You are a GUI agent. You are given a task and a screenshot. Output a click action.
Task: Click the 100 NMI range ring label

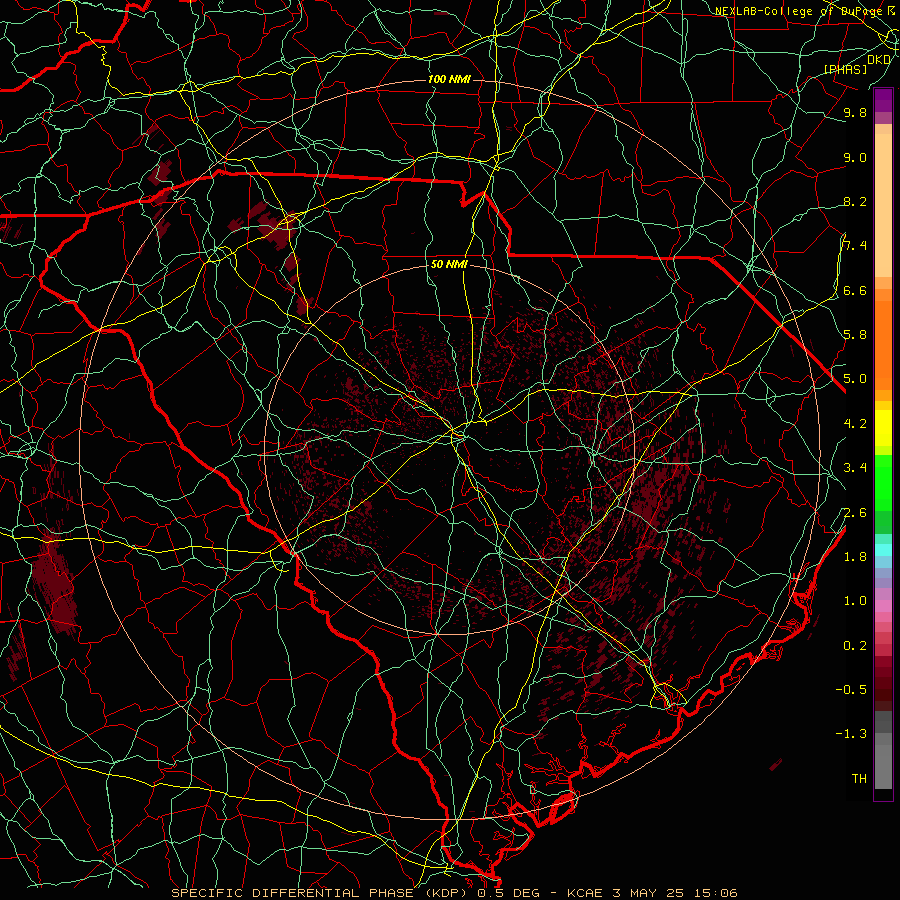click(x=449, y=79)
